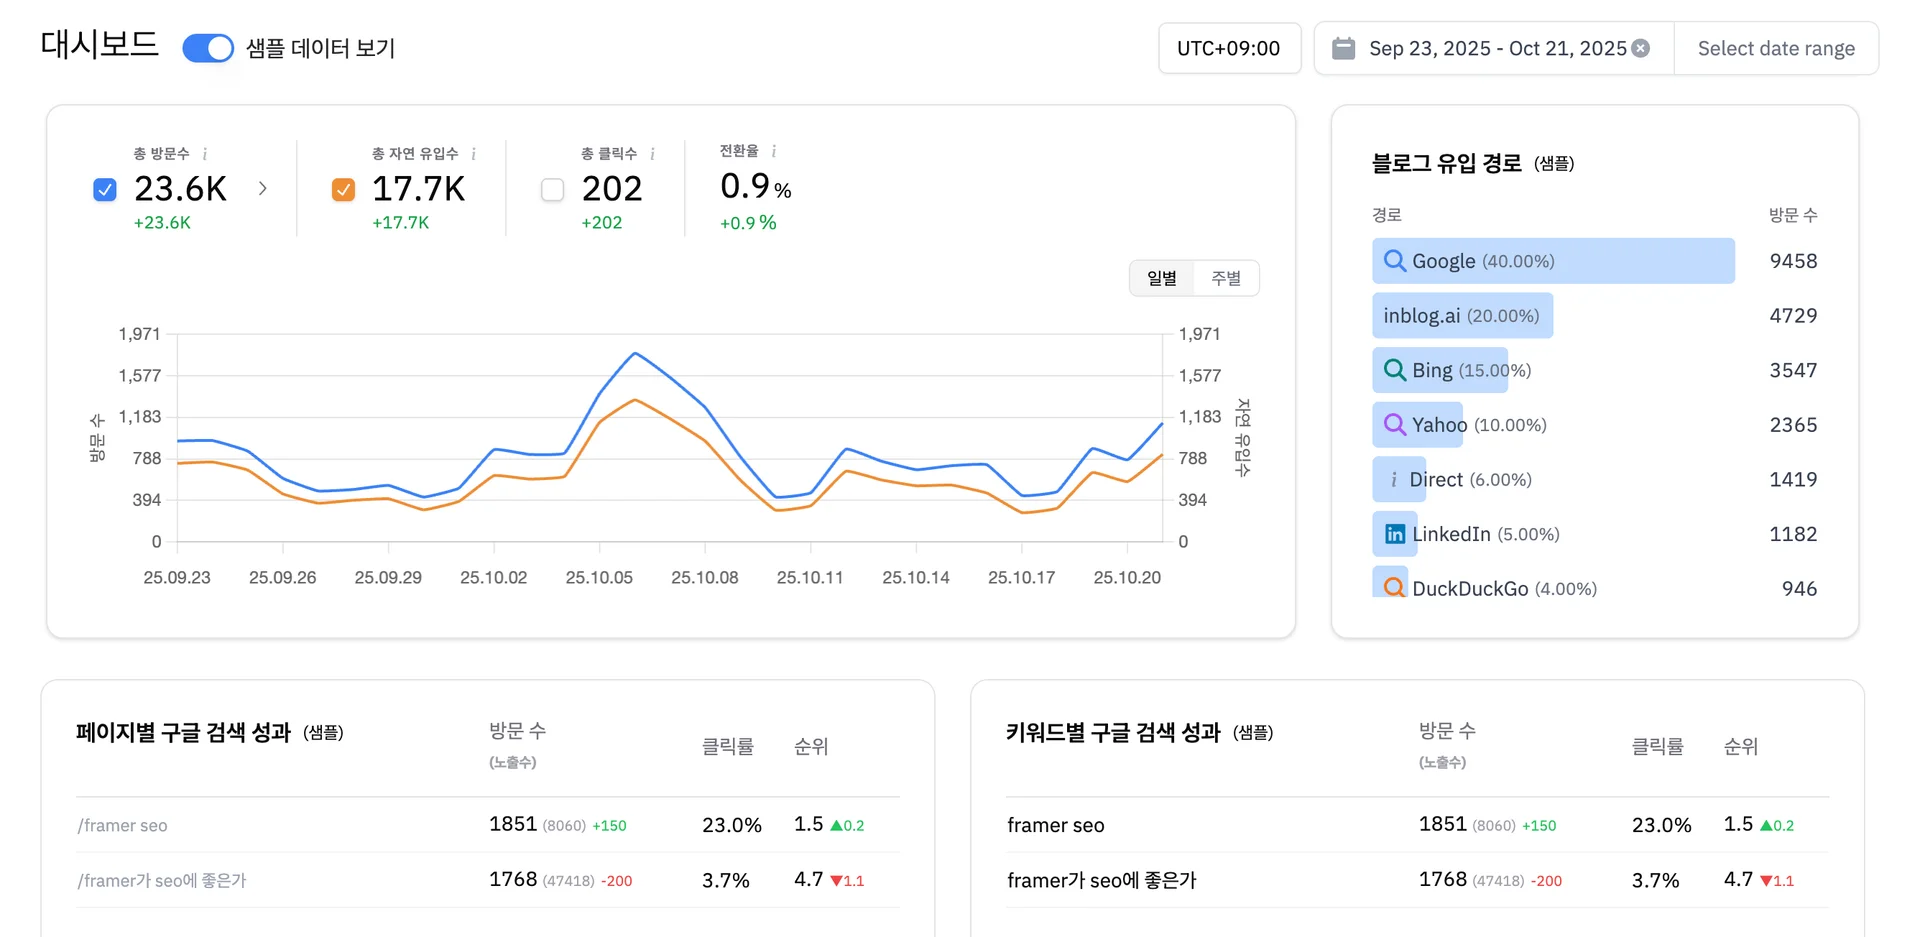Screen dimensions: 1920x937
Task: Open the UTC+09:00 timezone selector
Action: click(x=1228, y=48)
